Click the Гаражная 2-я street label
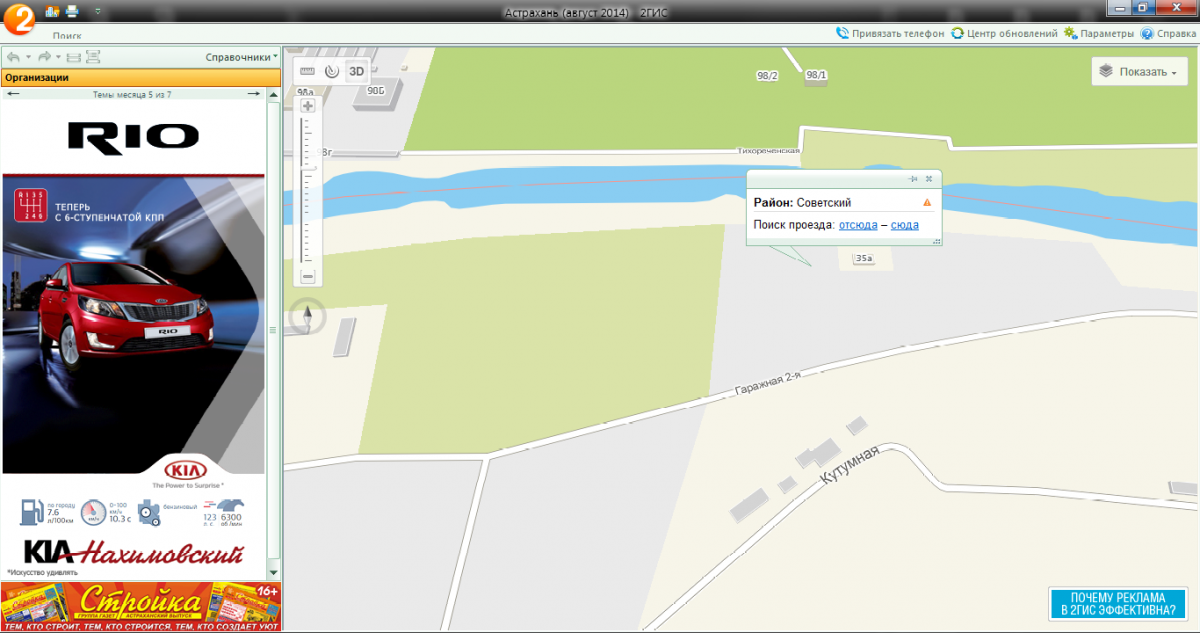This screenshot has width=1200, height=633. (767, 382)
